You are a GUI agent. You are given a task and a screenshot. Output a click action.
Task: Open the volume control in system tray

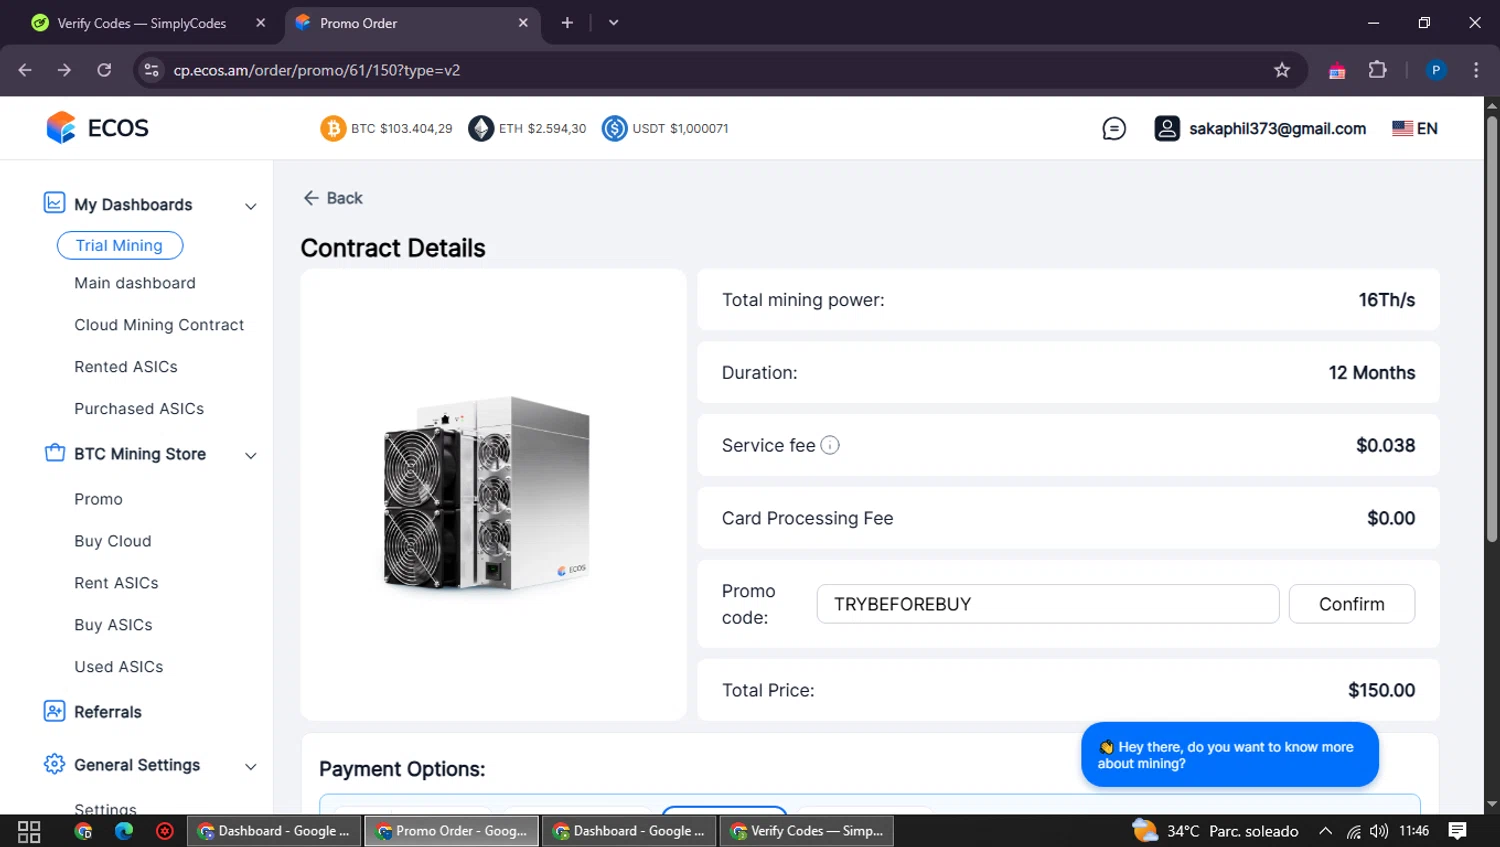(x=1379, y=831)
